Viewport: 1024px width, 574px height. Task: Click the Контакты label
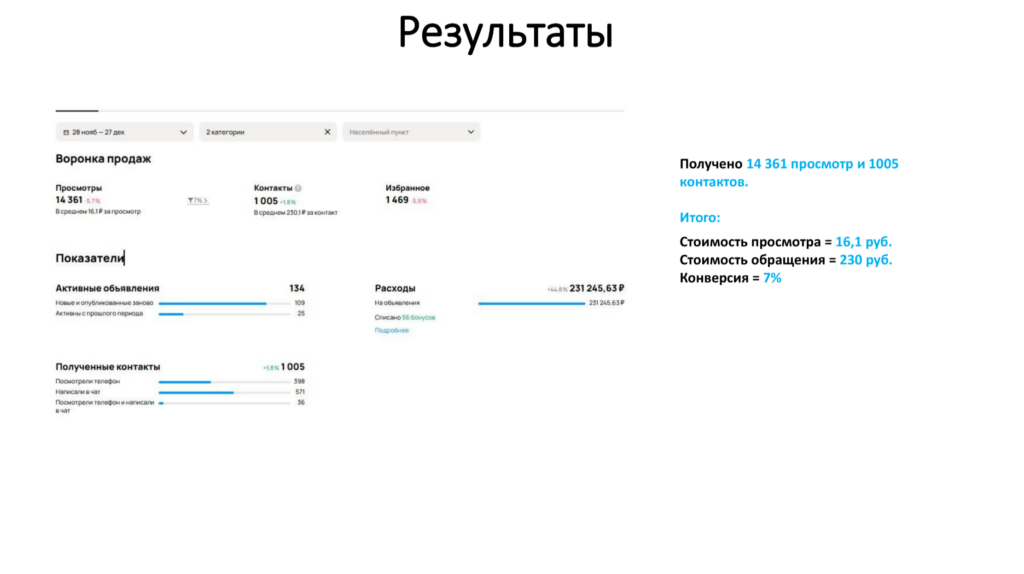pyautogui.click(x=273, y=188)
